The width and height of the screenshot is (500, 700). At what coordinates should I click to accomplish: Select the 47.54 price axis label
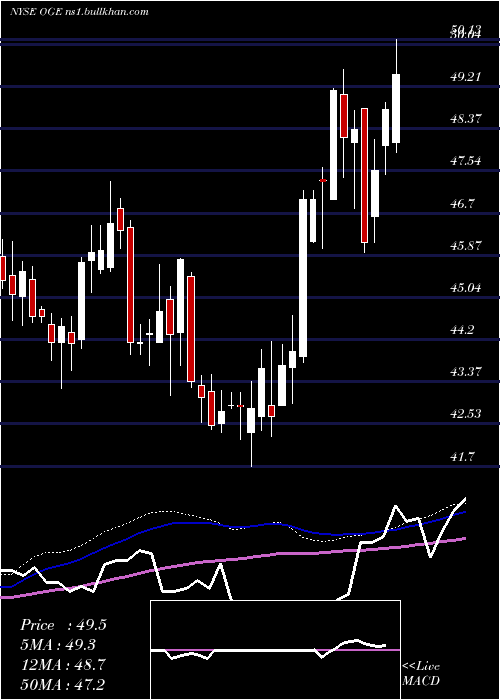pos(466,161)
